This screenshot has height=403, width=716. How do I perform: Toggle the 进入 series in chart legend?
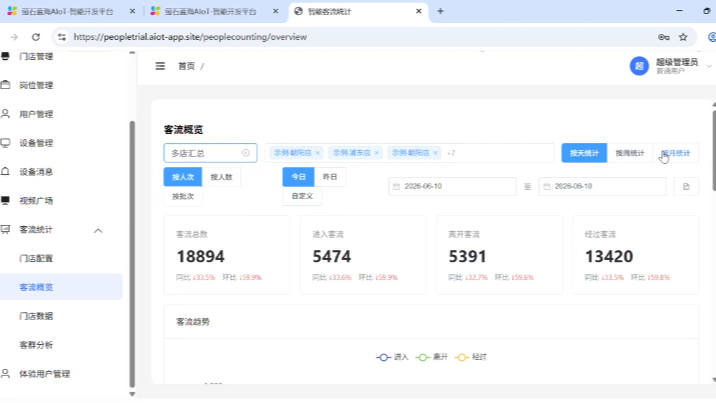pos(392,357)
